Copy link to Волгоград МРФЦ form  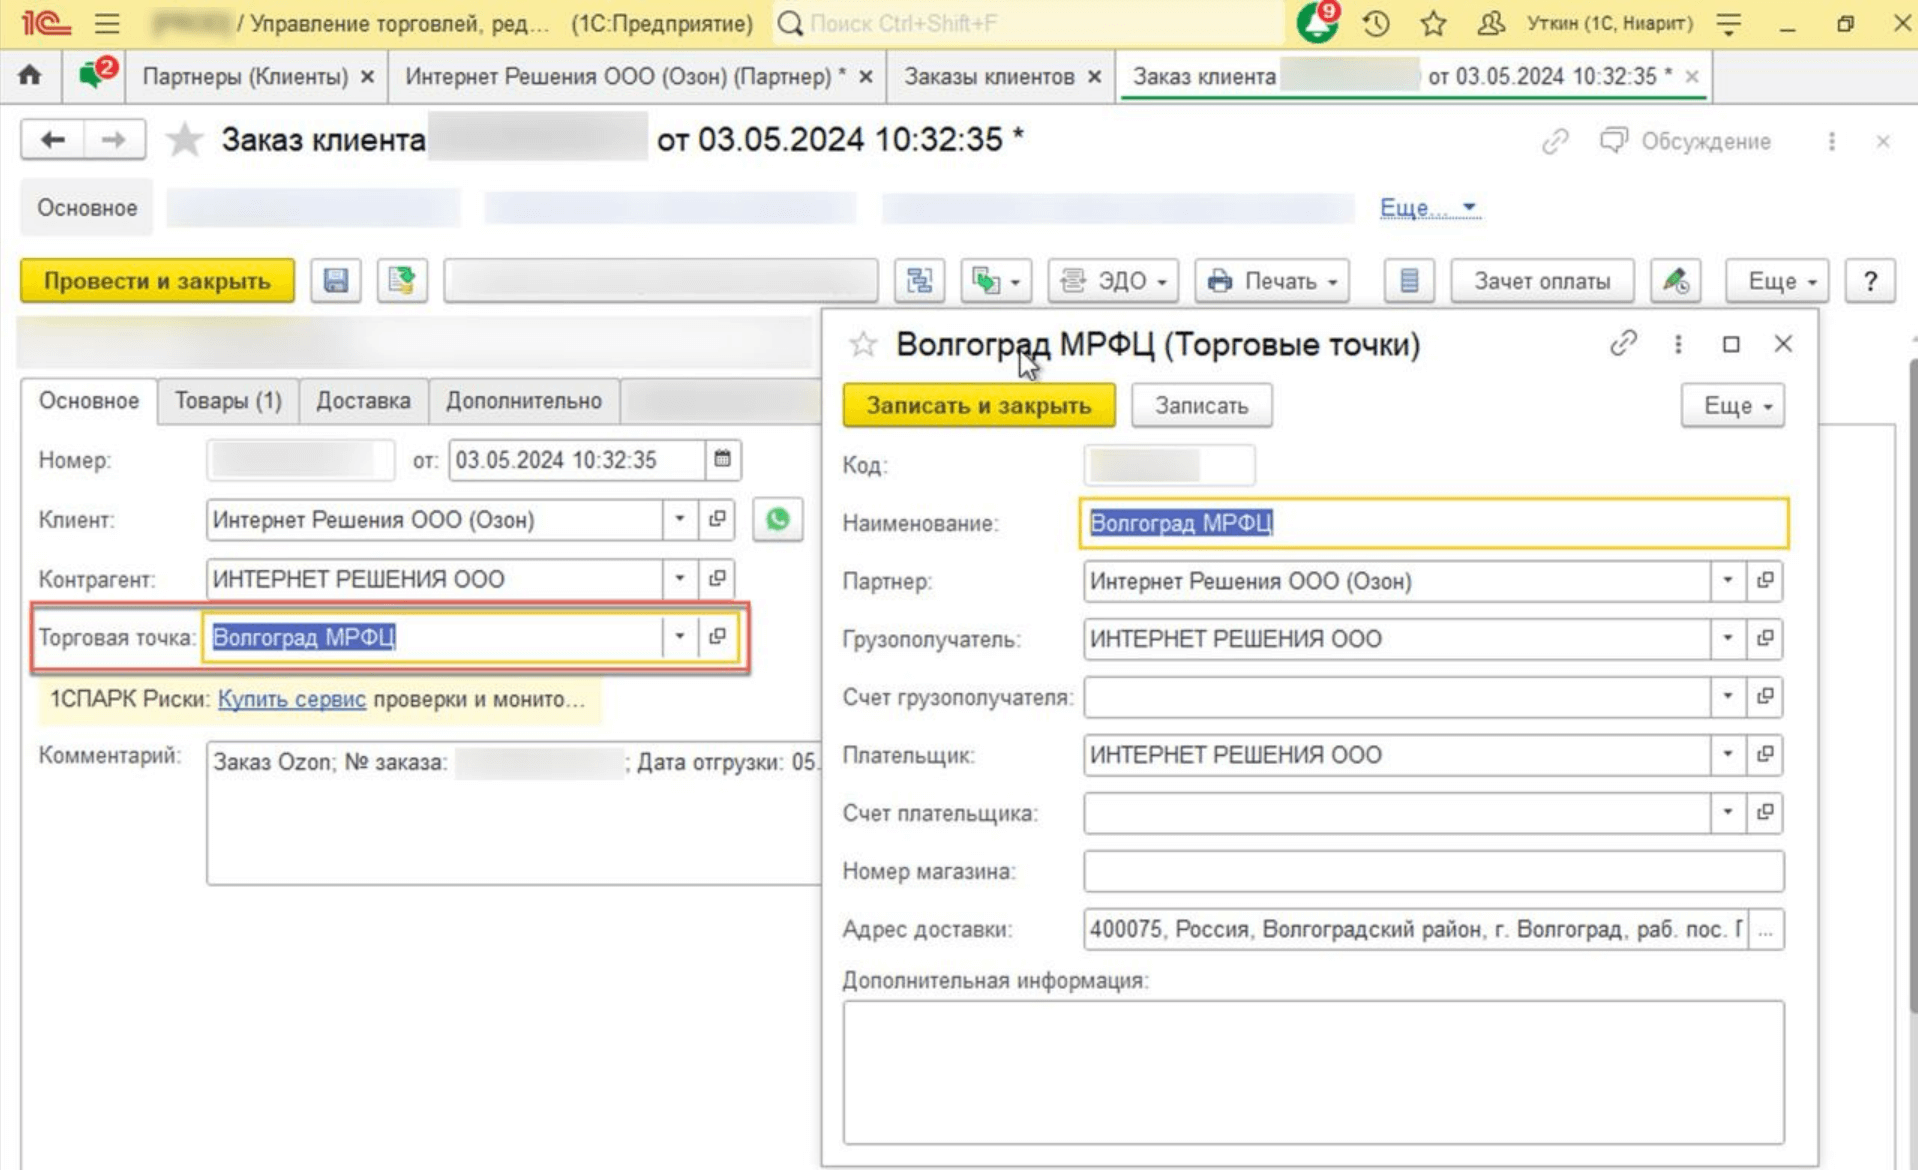(1622, 344)
